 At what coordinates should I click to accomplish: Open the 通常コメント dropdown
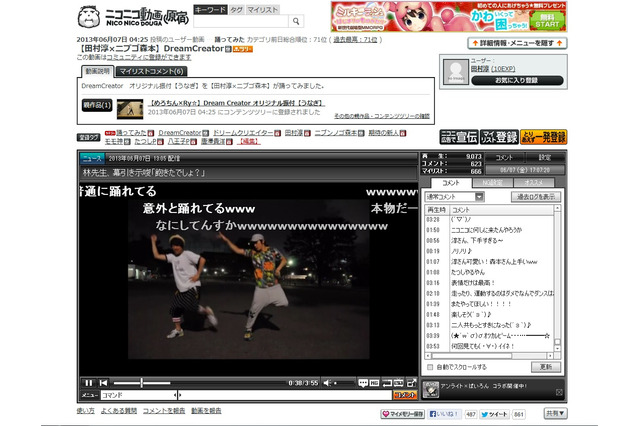(454, 197)
